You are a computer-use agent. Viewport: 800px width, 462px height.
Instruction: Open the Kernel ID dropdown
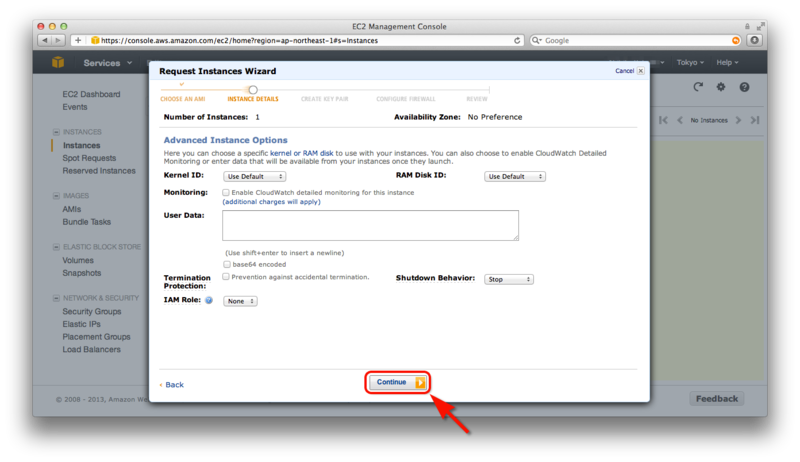click(x=255, y=176)
